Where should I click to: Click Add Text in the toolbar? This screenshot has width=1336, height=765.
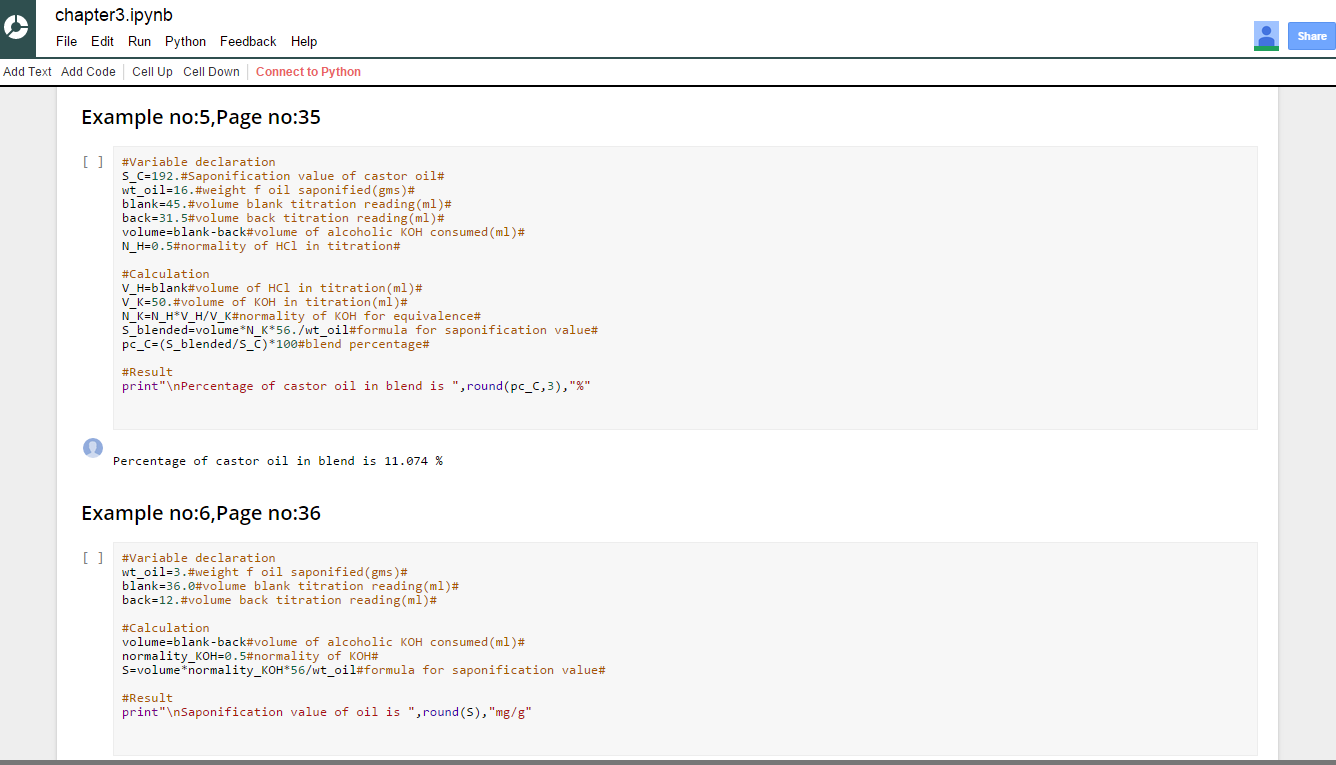(x=28, y=72)
